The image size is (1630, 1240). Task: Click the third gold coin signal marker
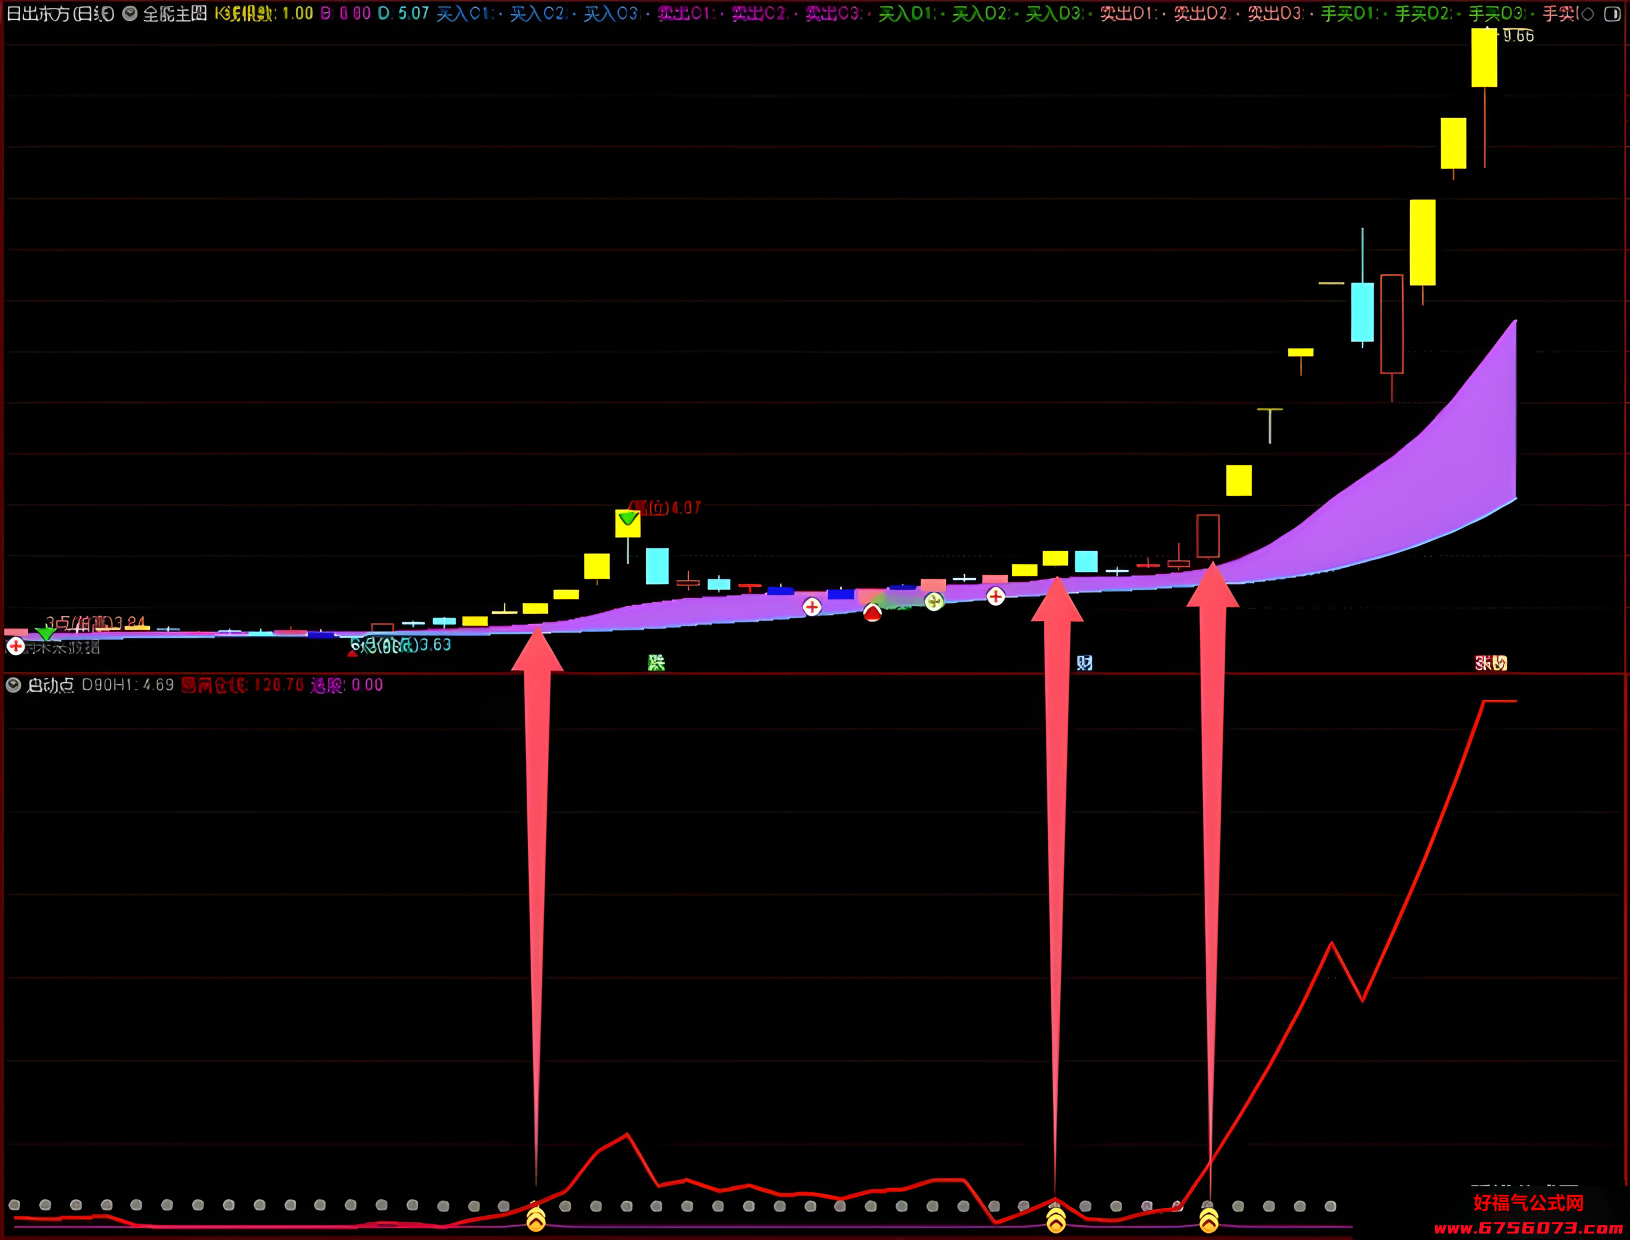[x=1209, y=1219]
